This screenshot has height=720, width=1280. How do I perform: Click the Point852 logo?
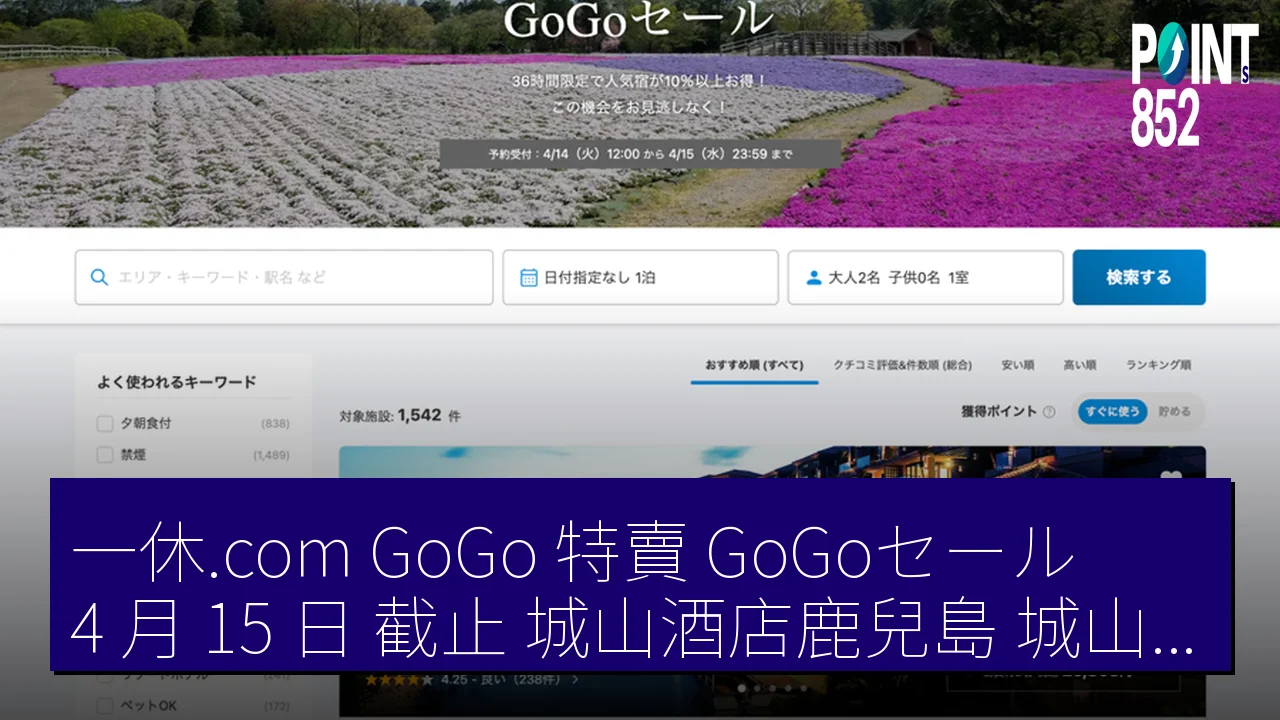[1193, 82]
